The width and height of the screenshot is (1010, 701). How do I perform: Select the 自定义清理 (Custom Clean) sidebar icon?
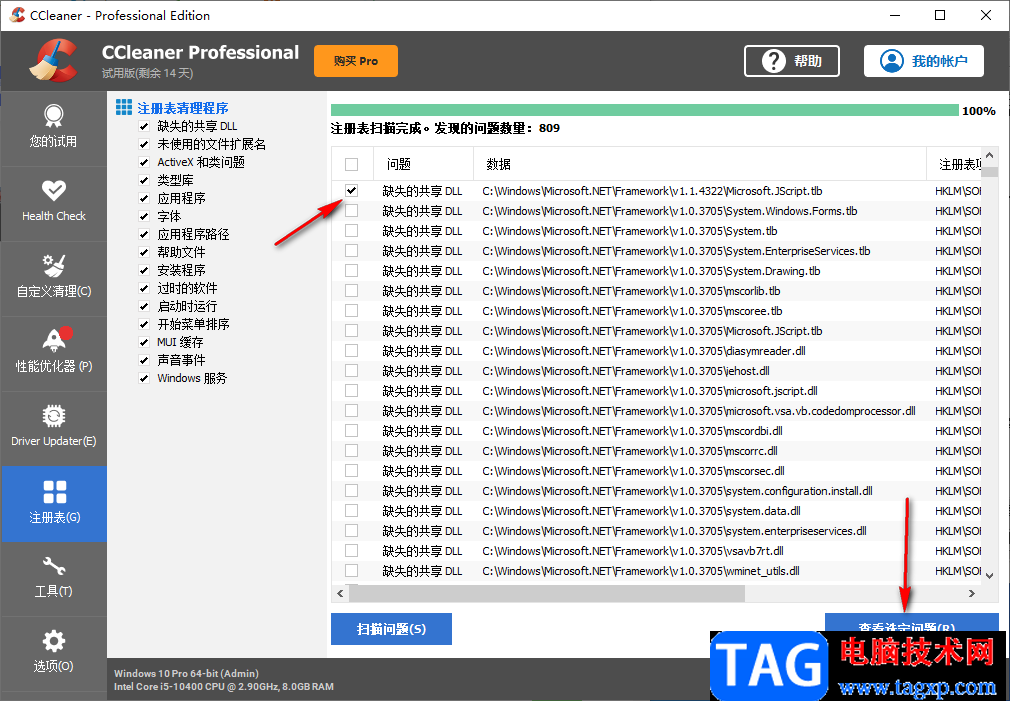point(54,277)
